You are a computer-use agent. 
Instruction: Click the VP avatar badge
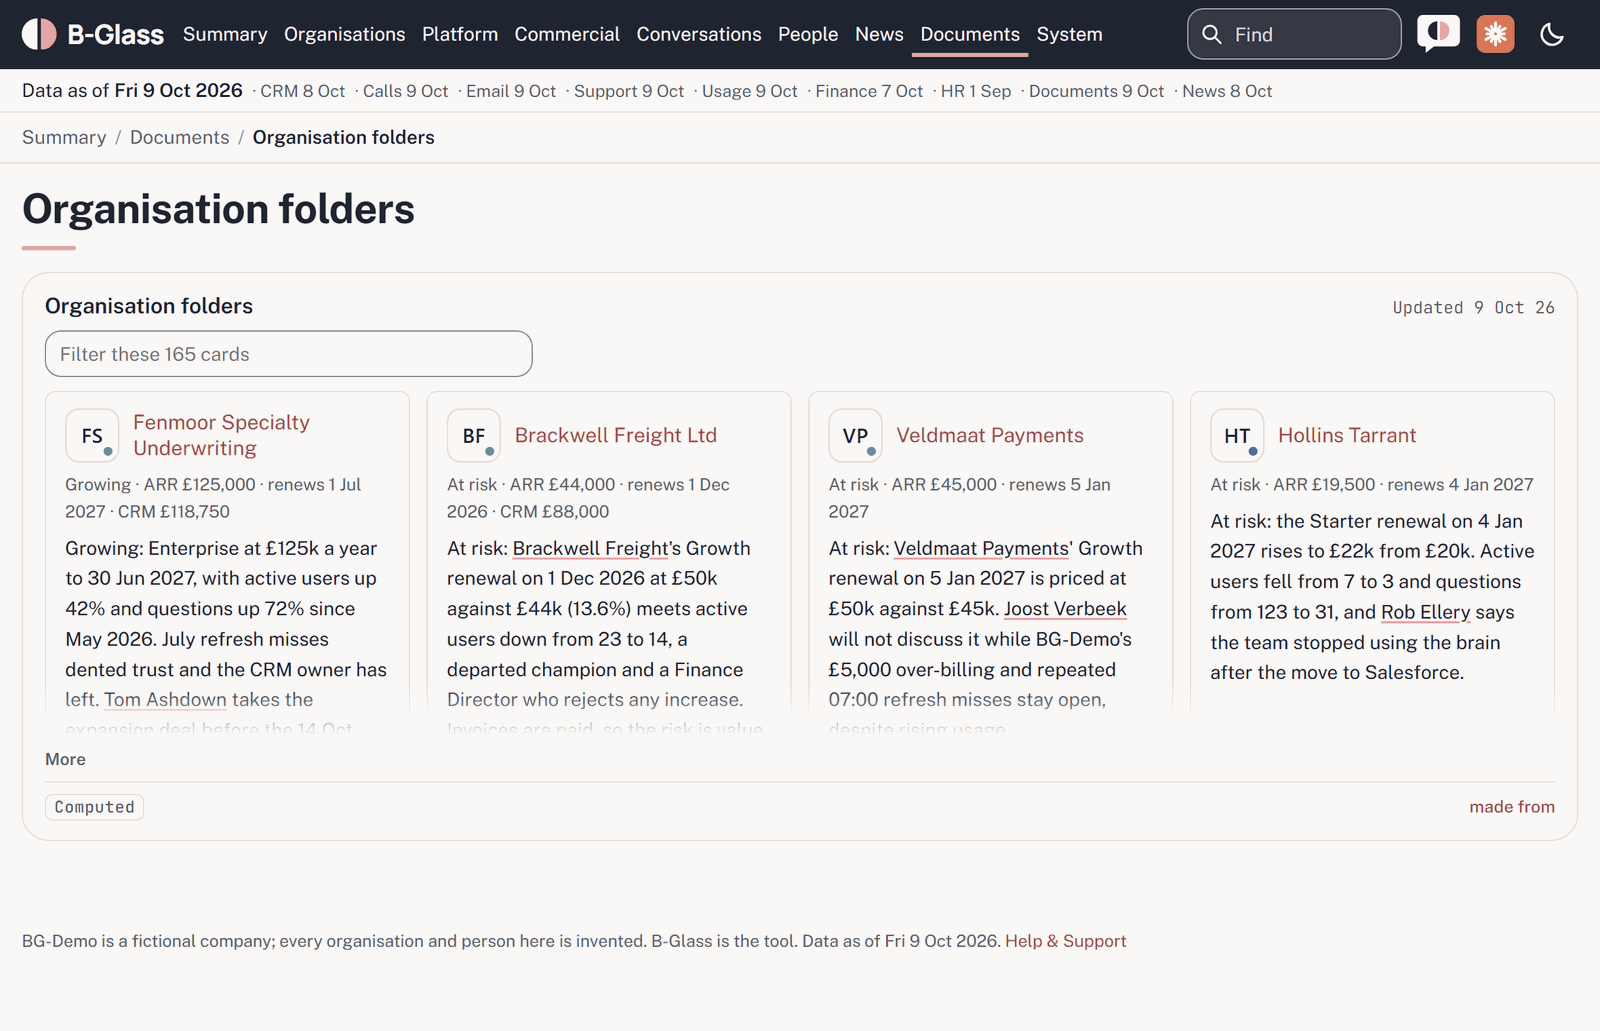point(855,435)
